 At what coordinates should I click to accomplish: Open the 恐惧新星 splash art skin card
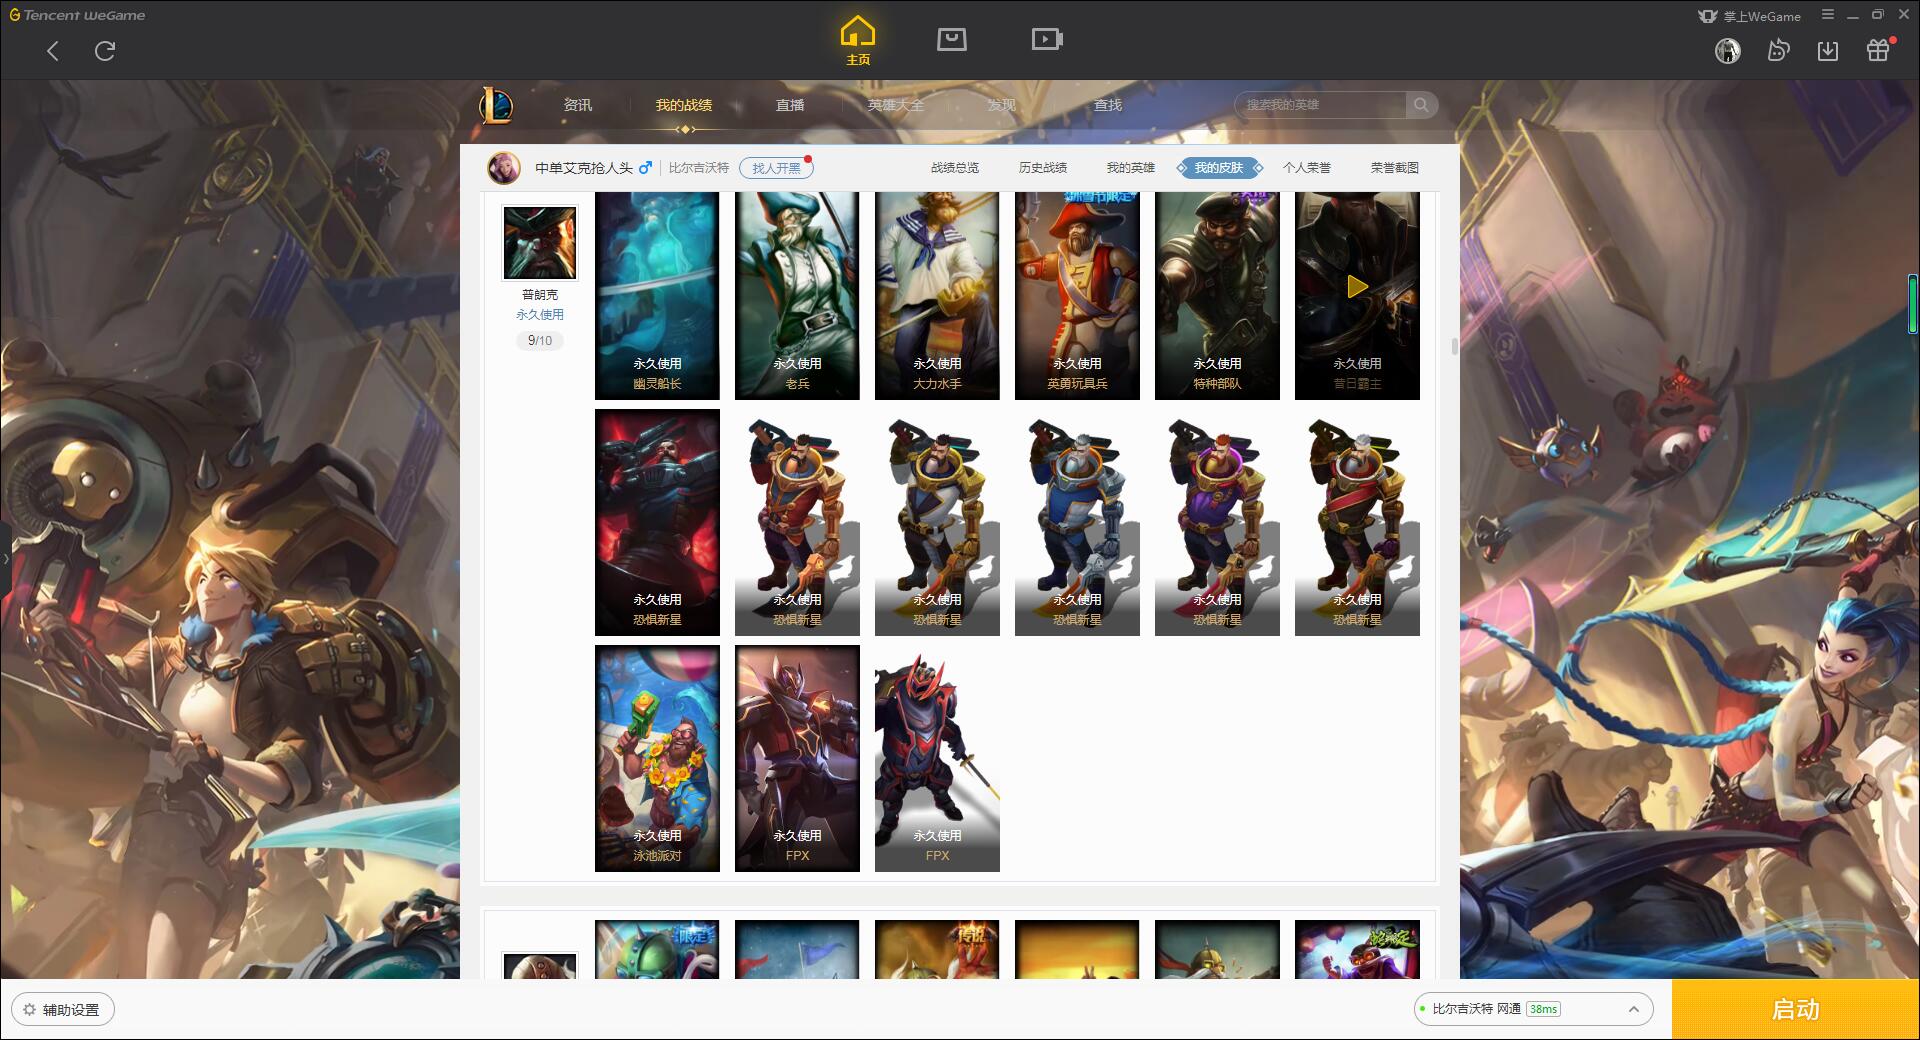click(657, 522)
